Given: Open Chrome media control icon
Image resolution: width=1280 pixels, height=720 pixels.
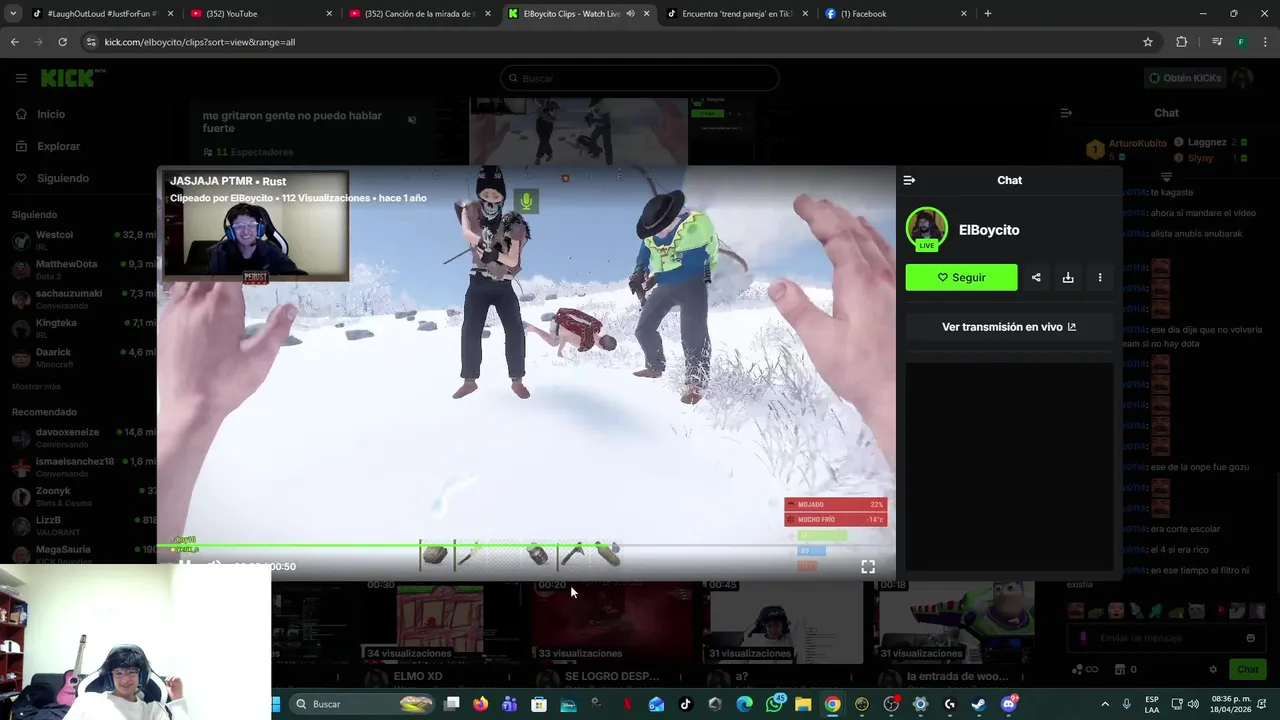Looking at the screenshot, I should (1217, 42).
